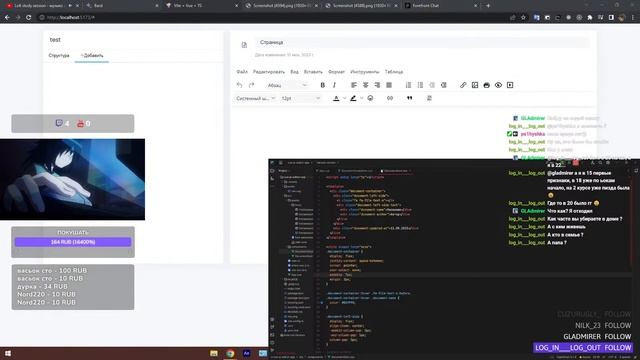The image size is (640, 360).
Task: Open After Effects from the taskbar
Action: pyautogui.click(x=246, y=353)
